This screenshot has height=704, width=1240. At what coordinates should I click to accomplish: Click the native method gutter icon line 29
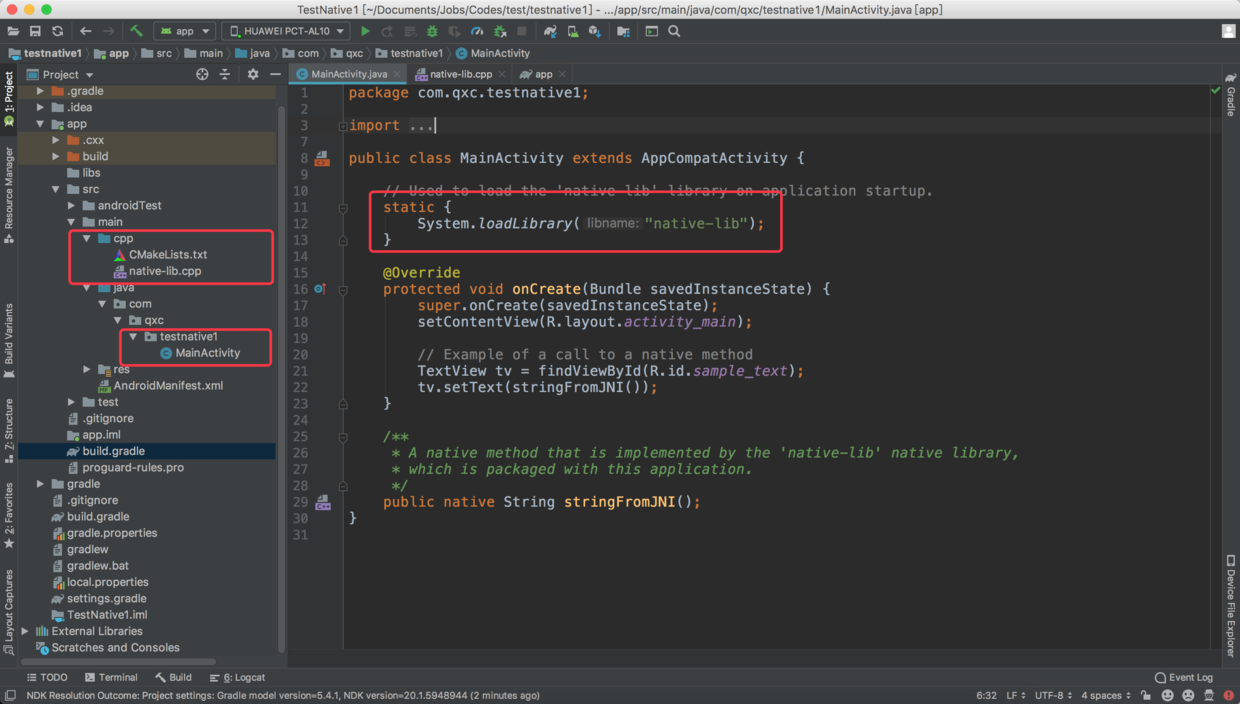322,502
